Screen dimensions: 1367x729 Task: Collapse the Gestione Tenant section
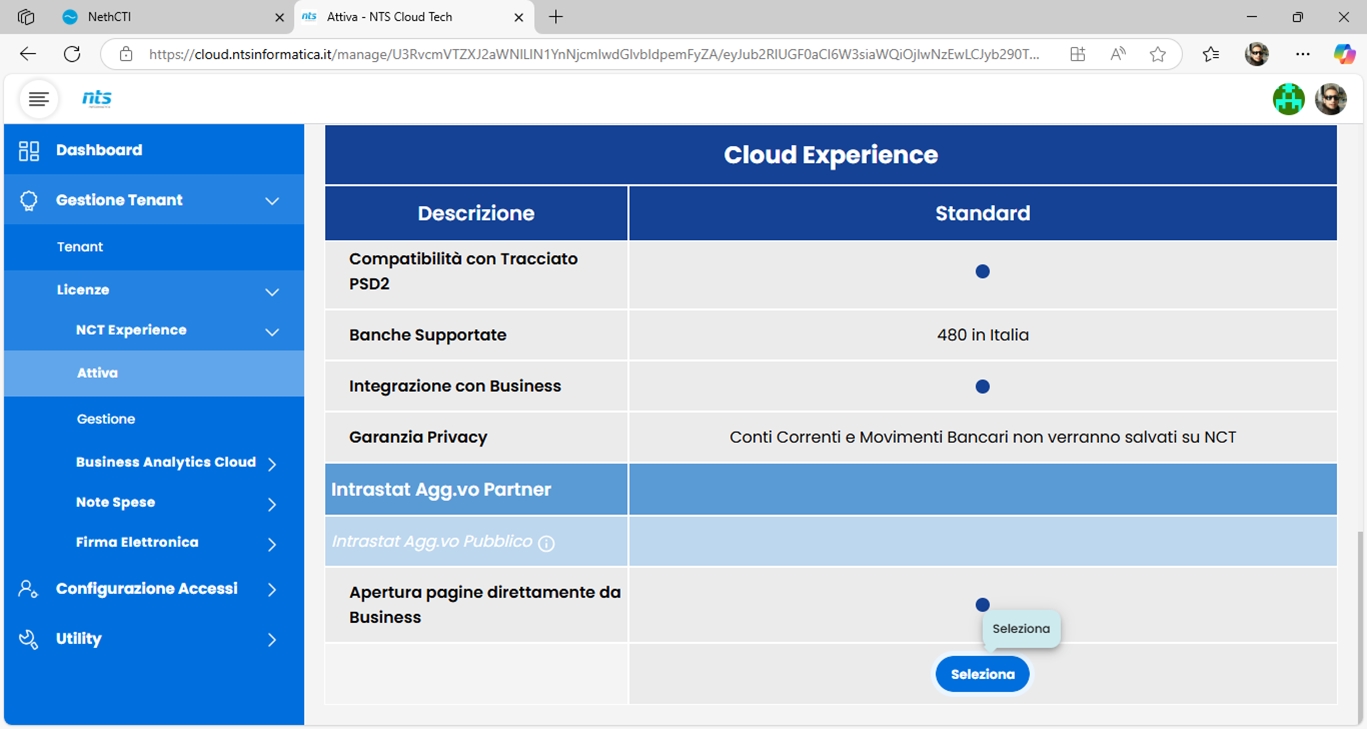click(x=271, y=201)
